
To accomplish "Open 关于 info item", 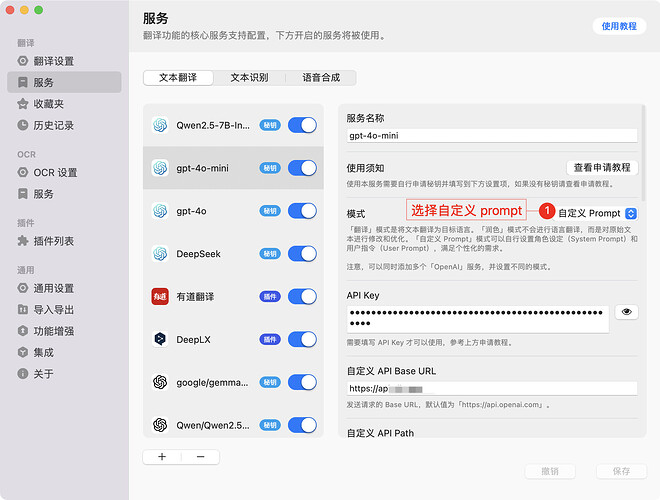I will [x=64, y=374].
